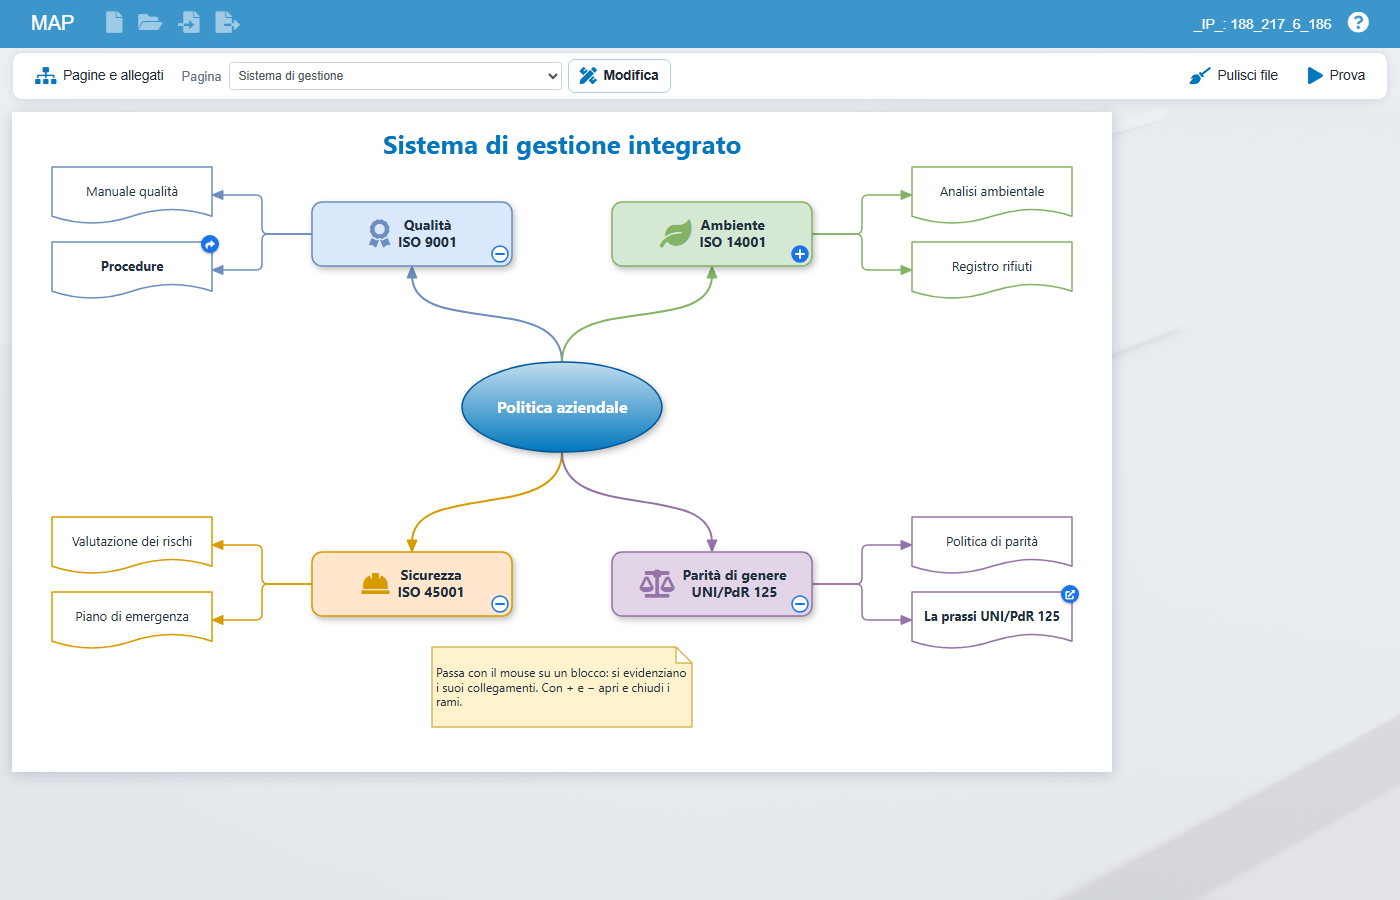Open the Sistema di gestione page dropdown
This screenshot has width=1400, height=900.
coord(395,76)
